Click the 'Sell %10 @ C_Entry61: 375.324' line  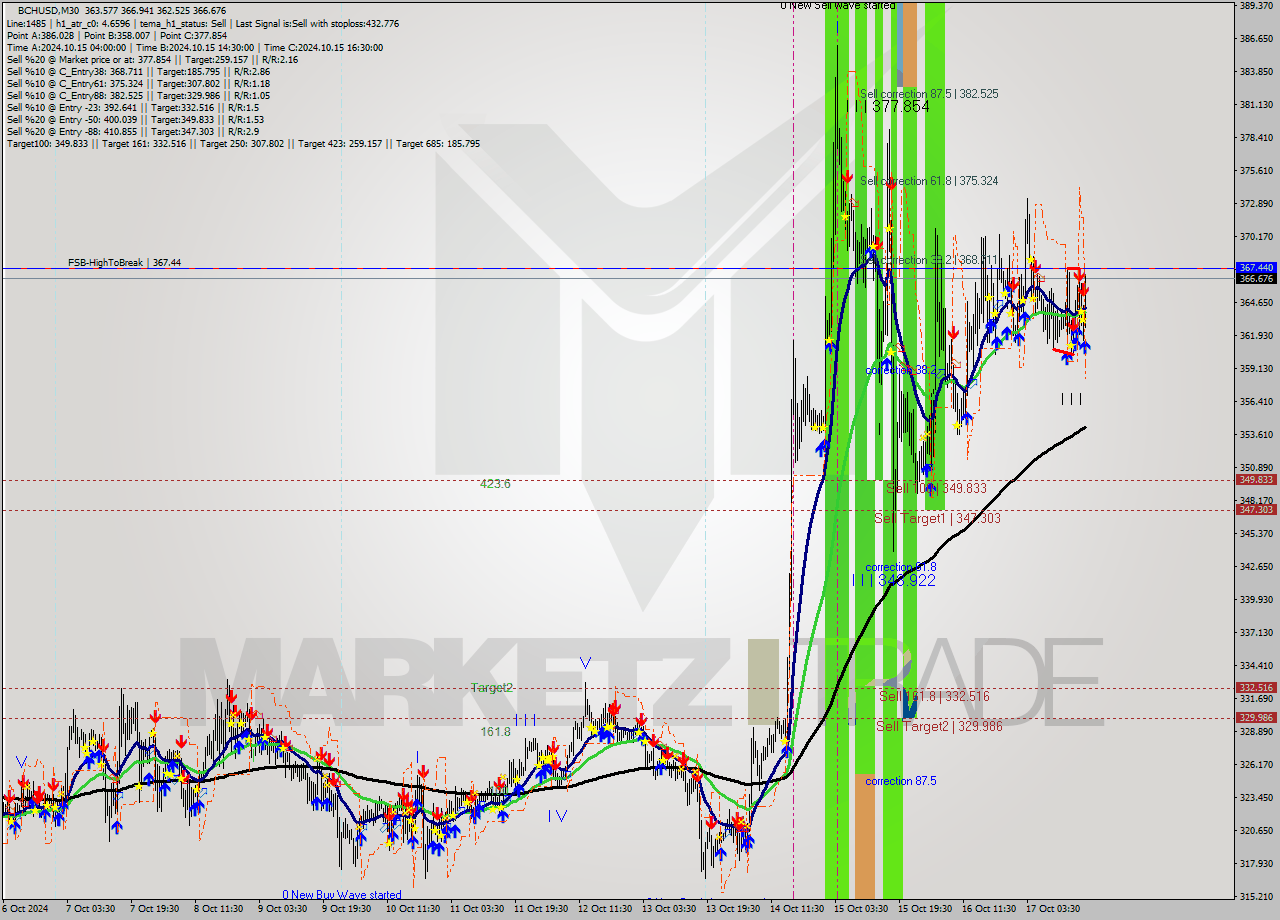point(138,84)
